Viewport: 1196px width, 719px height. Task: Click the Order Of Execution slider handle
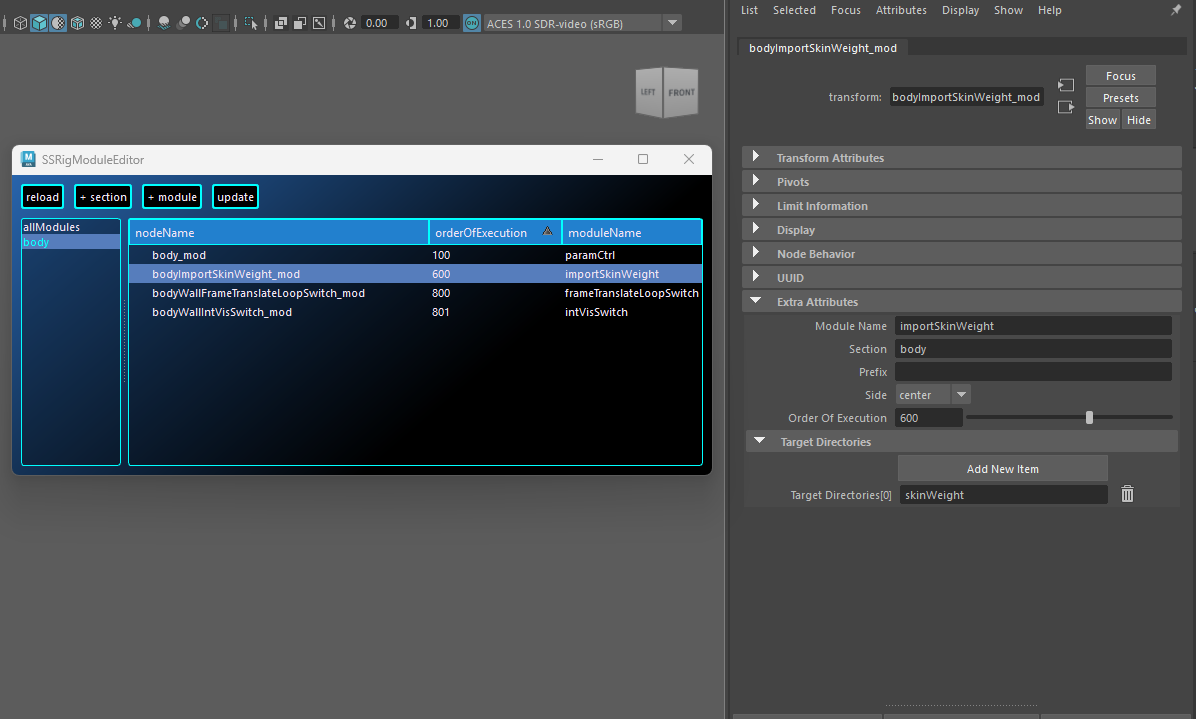coord(1089,418)
